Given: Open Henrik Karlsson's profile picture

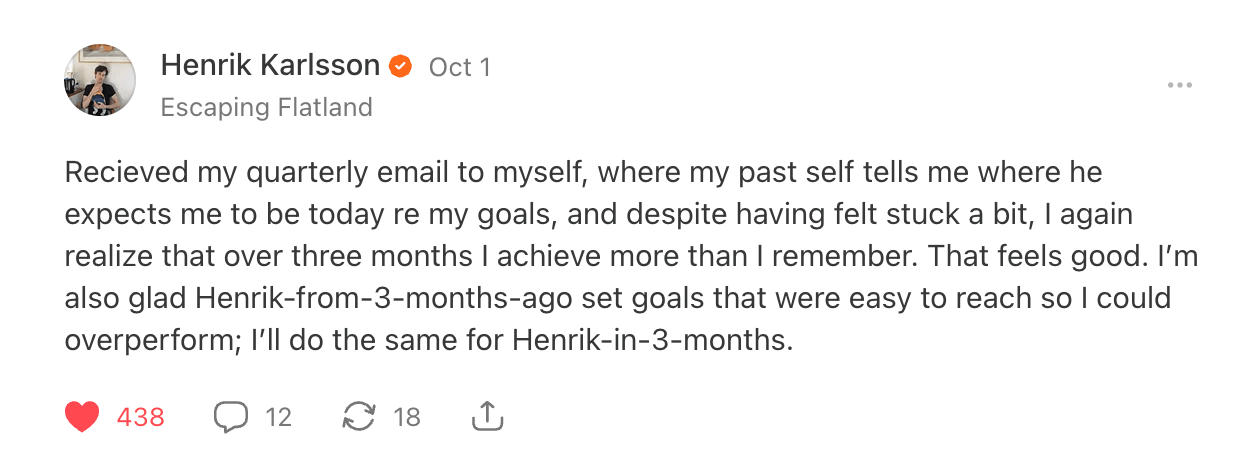Looking at the screenshot, I should 100,80.
